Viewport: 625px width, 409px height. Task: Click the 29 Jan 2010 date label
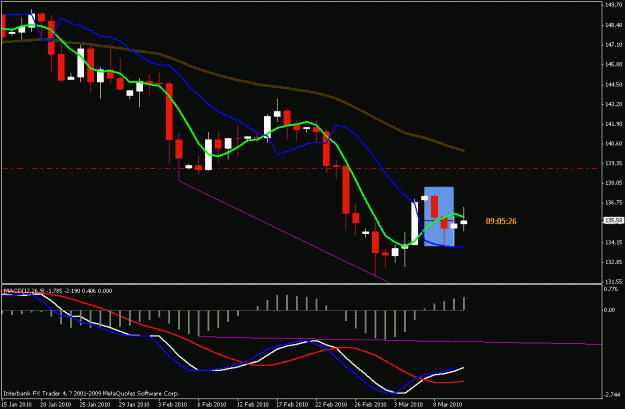(134, 404)
